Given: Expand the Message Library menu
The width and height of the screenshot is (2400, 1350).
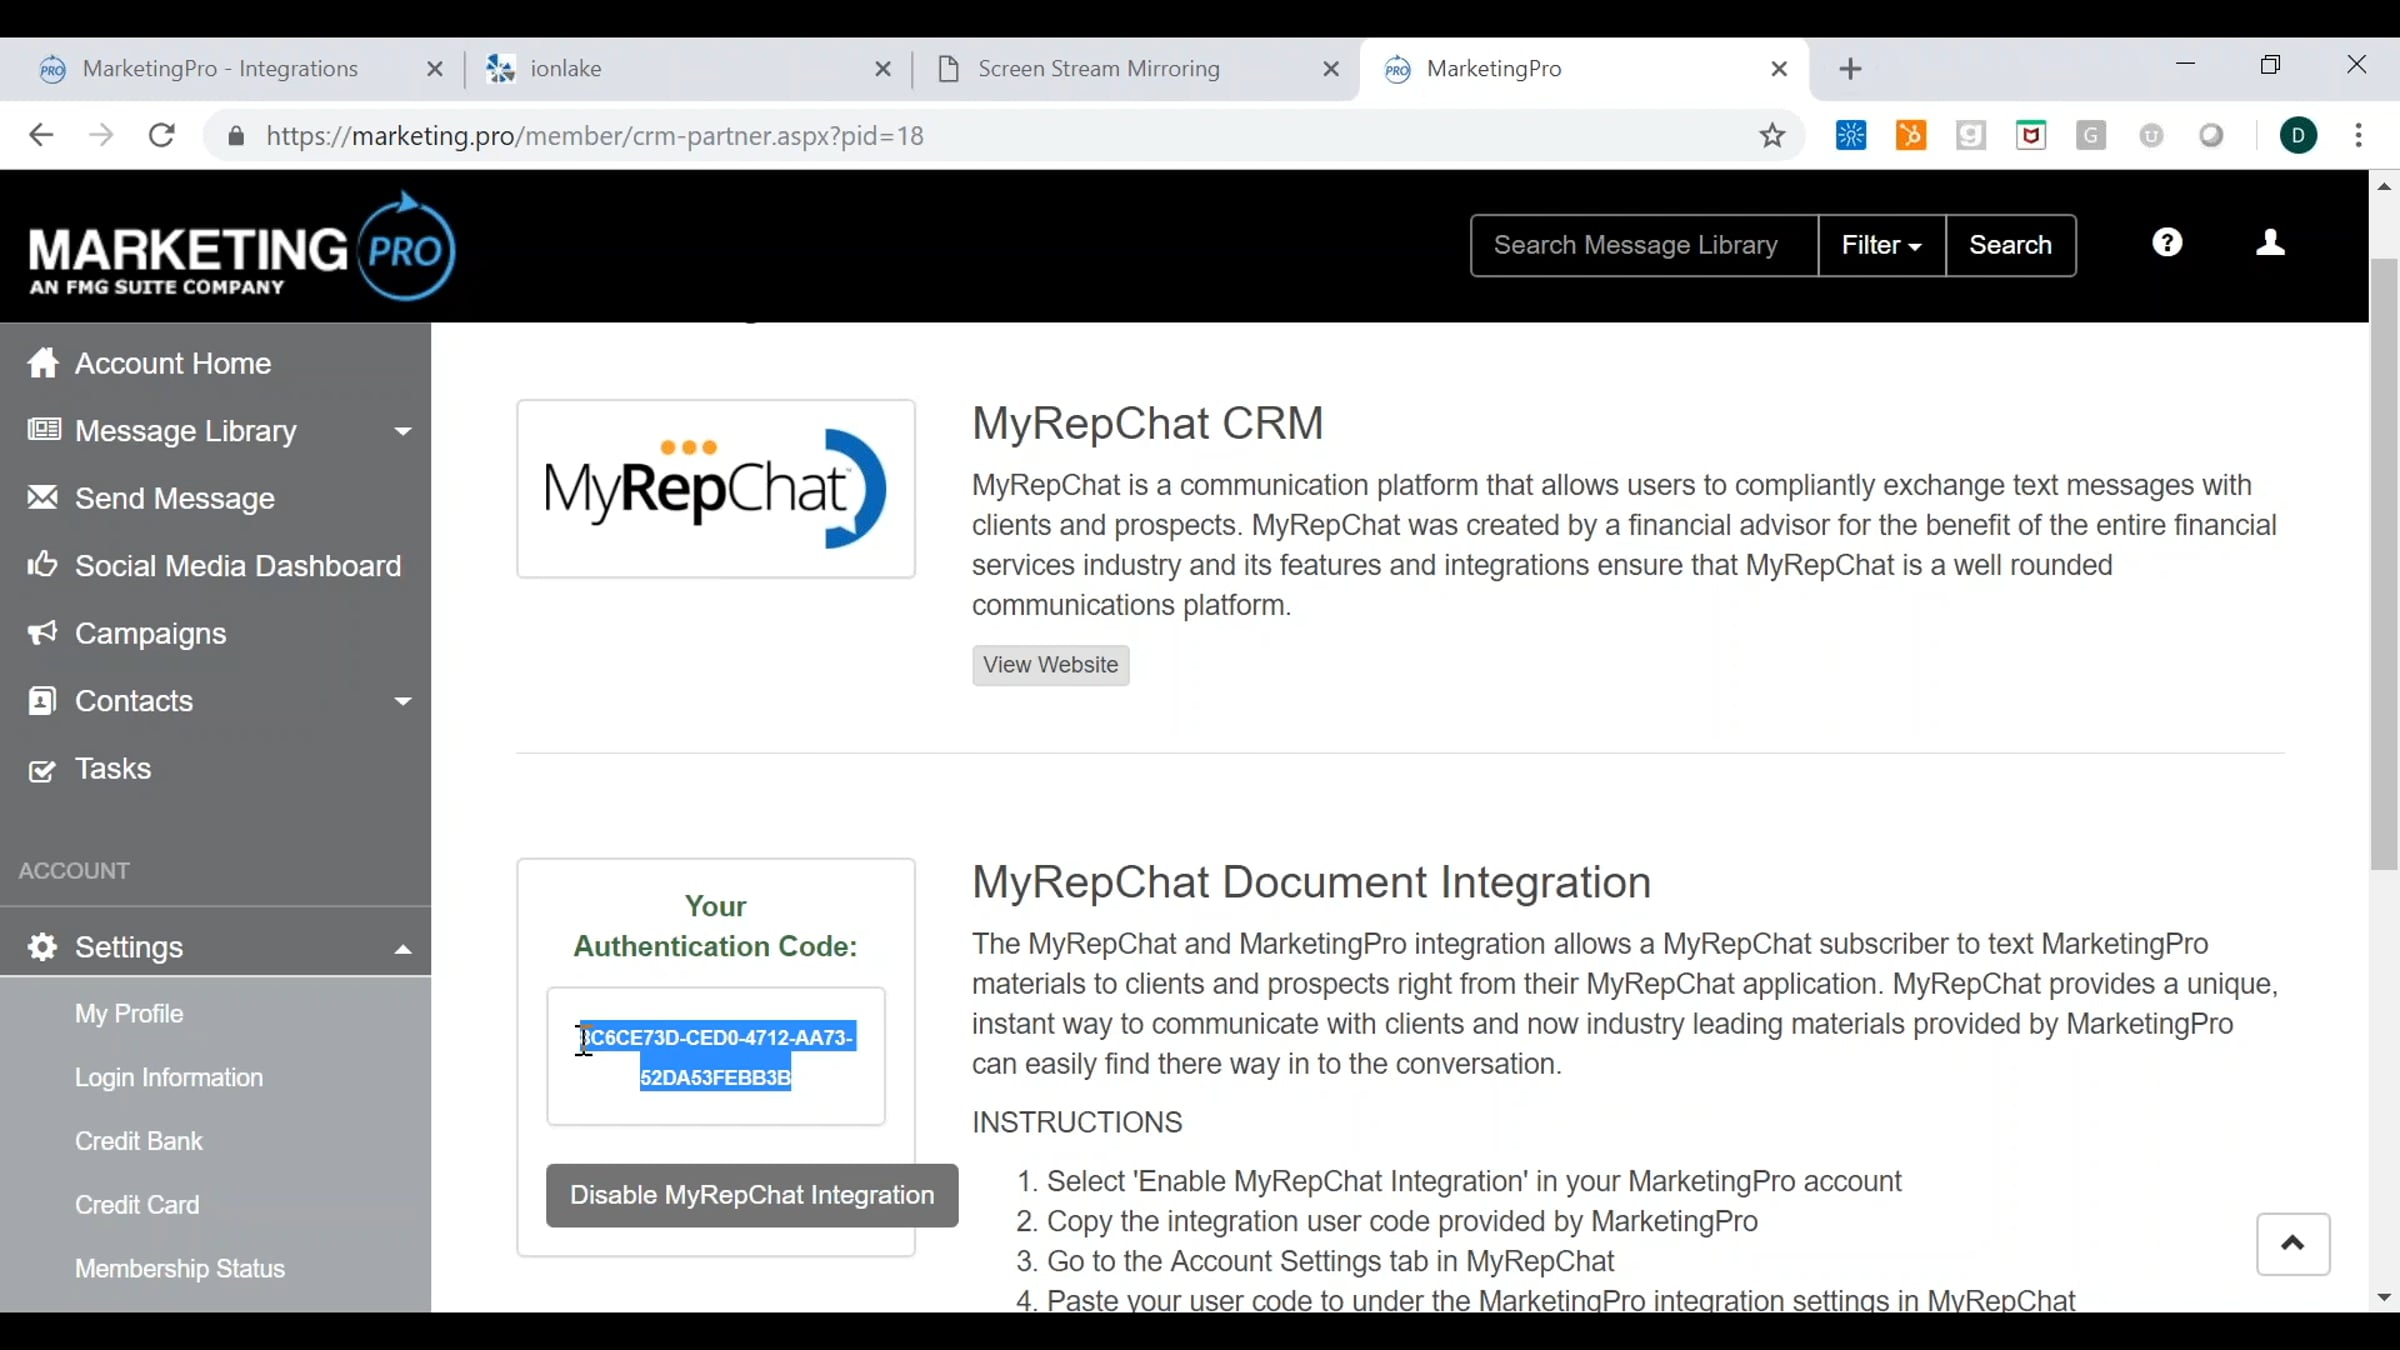Looking at the screenshot, I should (216, 431).
